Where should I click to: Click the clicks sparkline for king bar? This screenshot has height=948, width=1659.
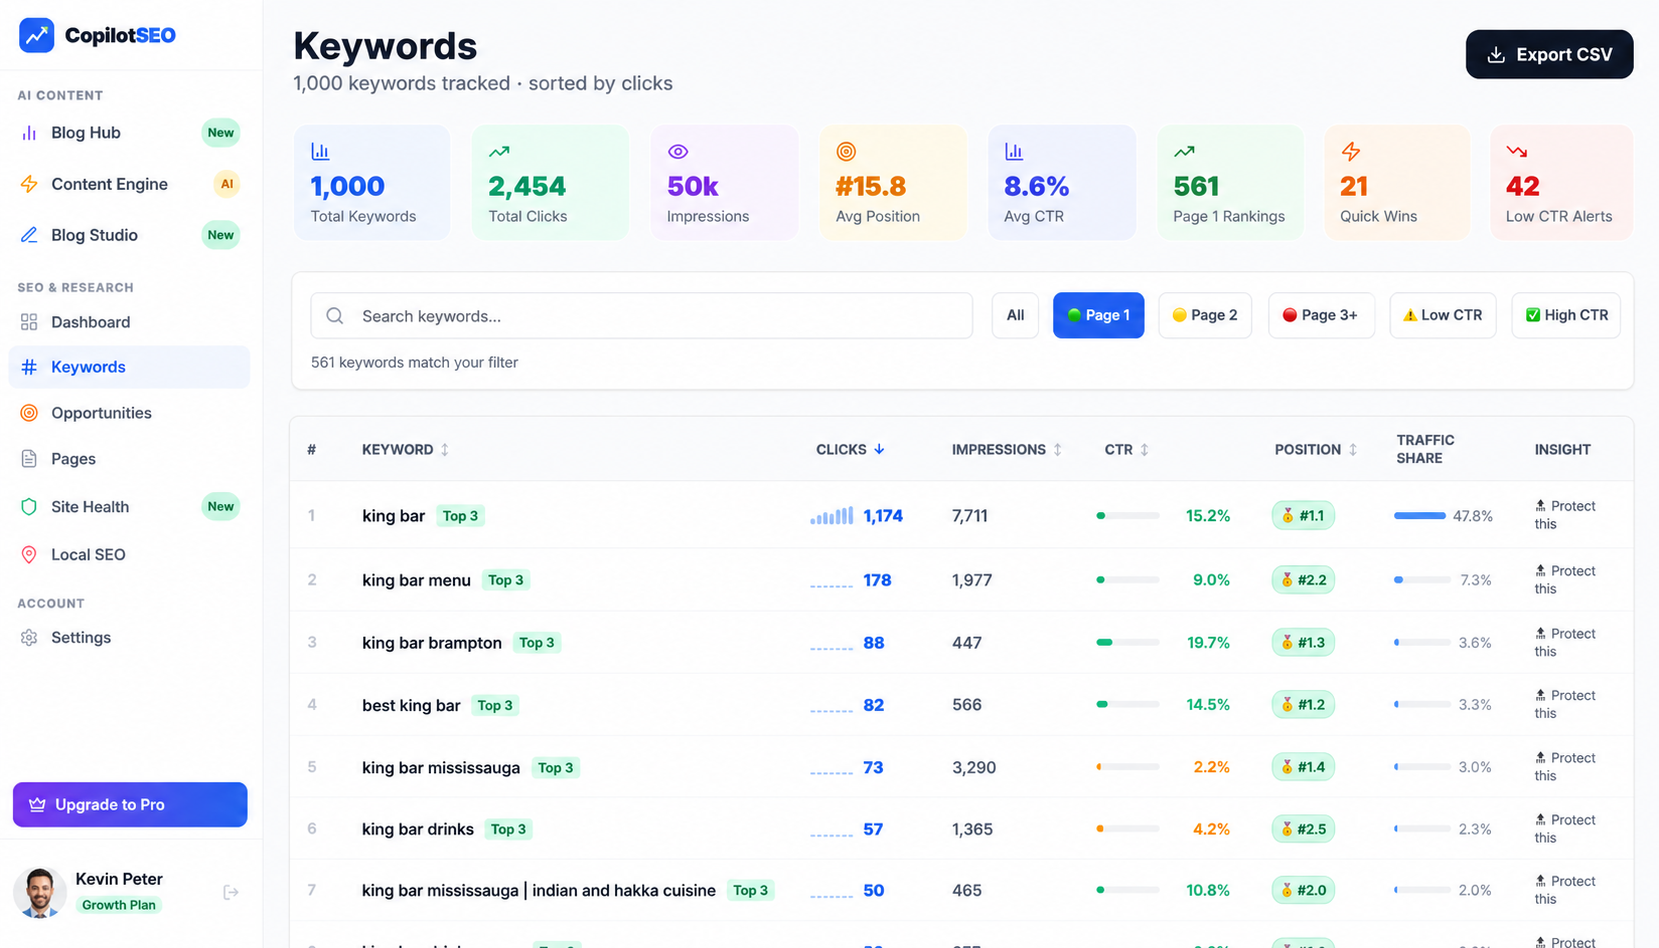[832, 516]
